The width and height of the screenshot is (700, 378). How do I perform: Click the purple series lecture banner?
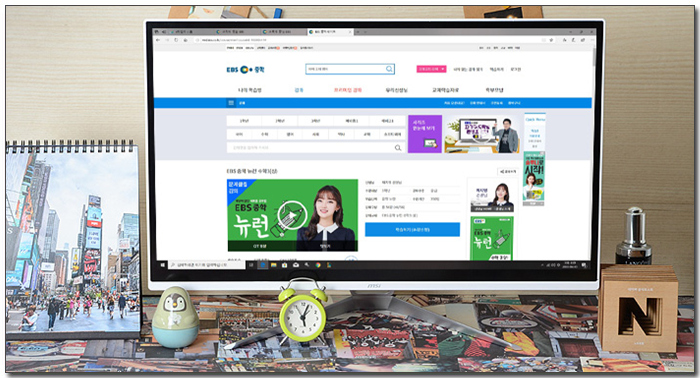click(x=425, y=134)
